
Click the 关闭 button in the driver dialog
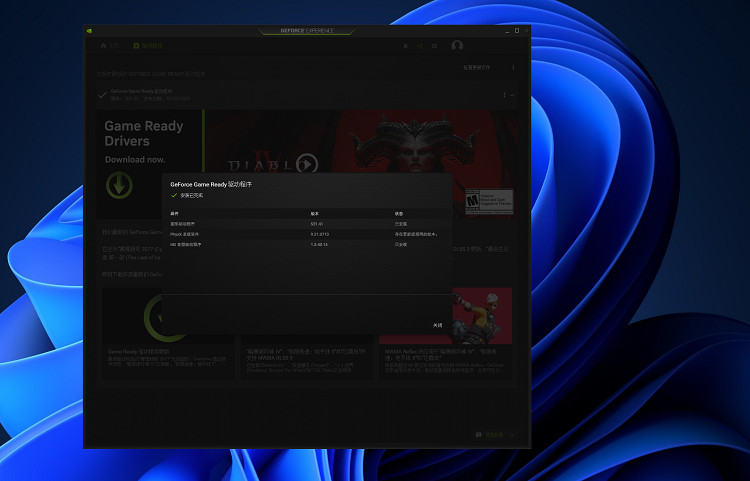point(437,325)
